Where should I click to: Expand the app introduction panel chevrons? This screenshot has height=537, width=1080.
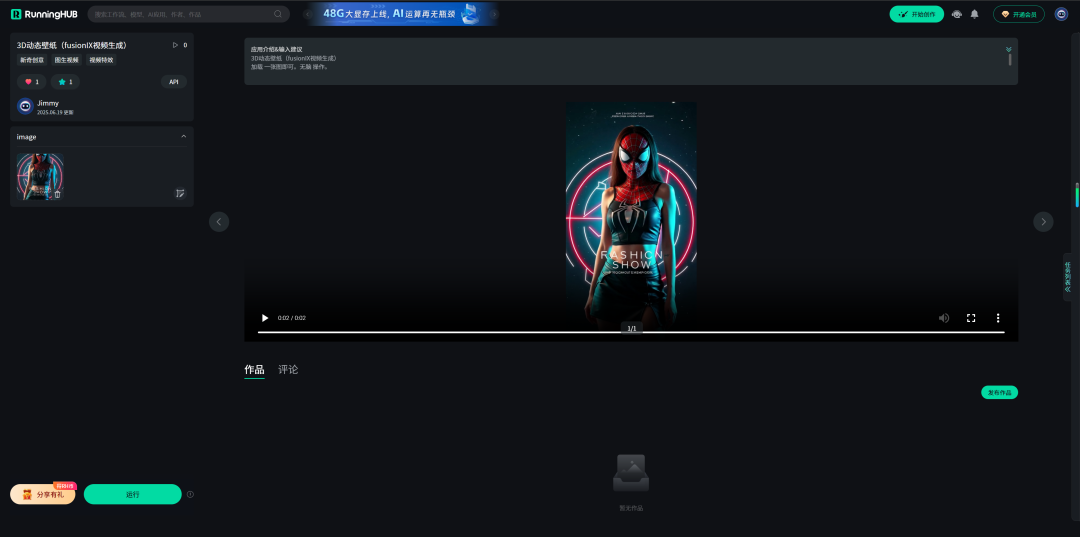(x=1008, y=50)
